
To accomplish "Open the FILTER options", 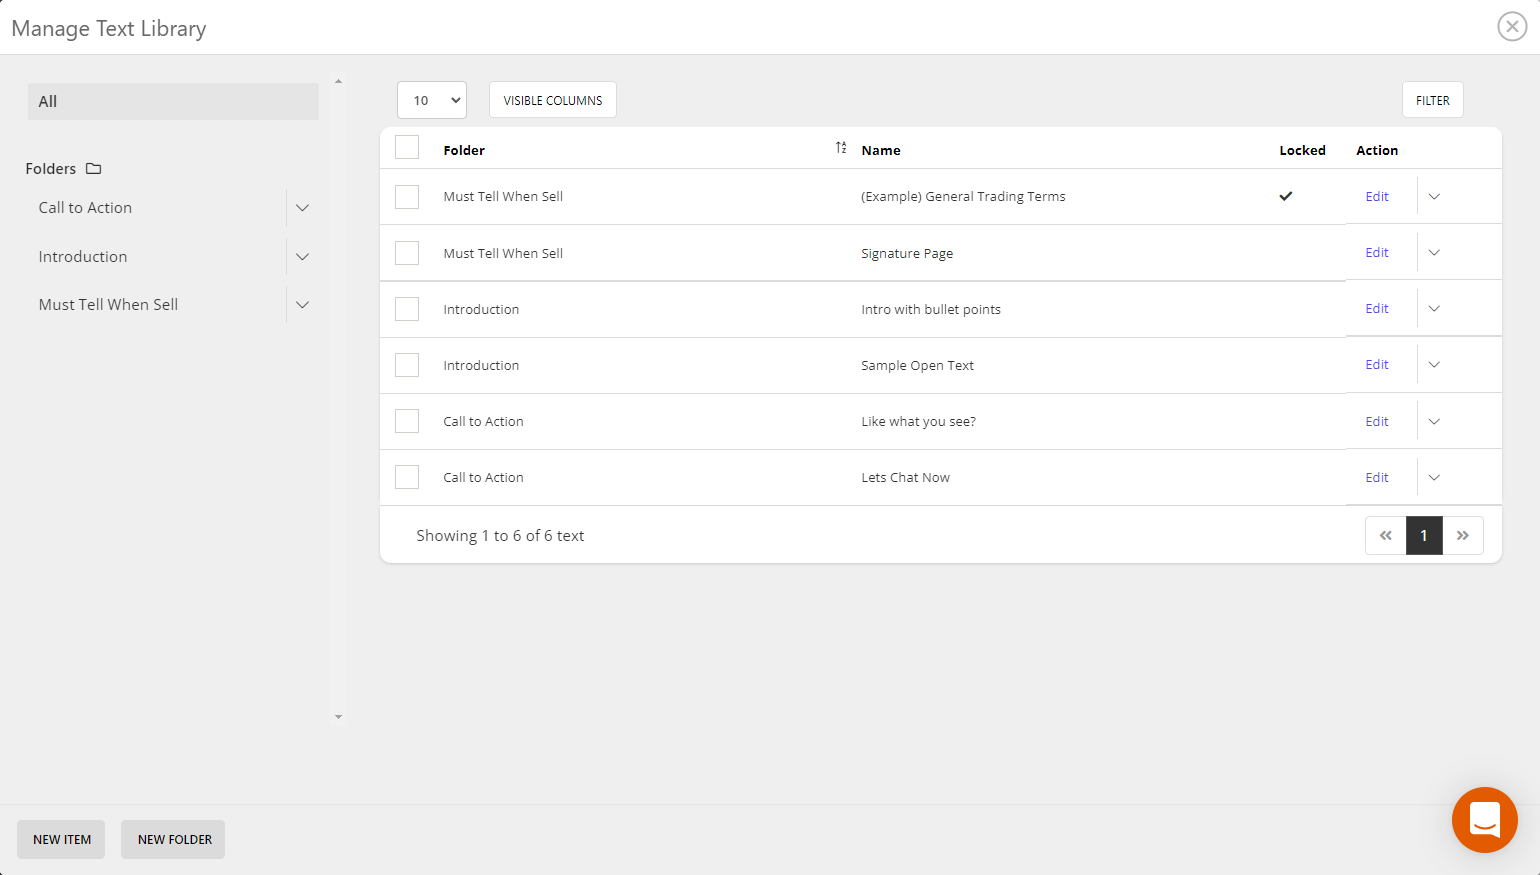I will coord(1432,100).
